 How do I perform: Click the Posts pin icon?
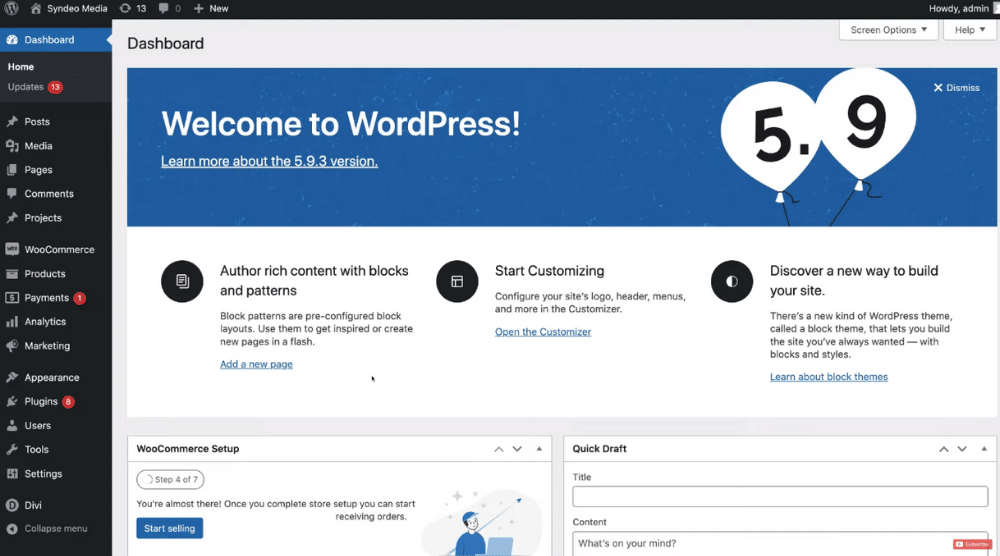coord(12,121)
